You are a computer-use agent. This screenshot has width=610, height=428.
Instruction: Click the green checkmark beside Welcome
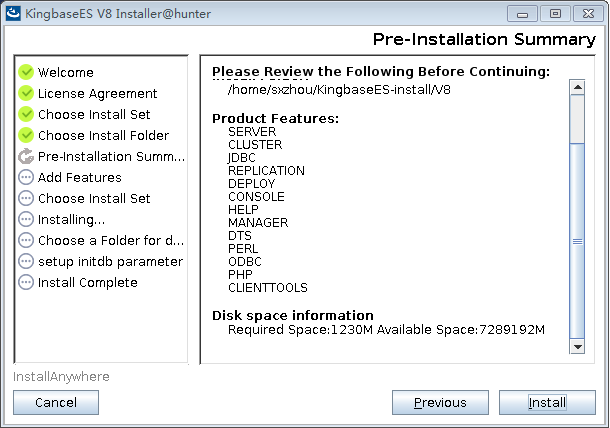click(x=26, y=72)
